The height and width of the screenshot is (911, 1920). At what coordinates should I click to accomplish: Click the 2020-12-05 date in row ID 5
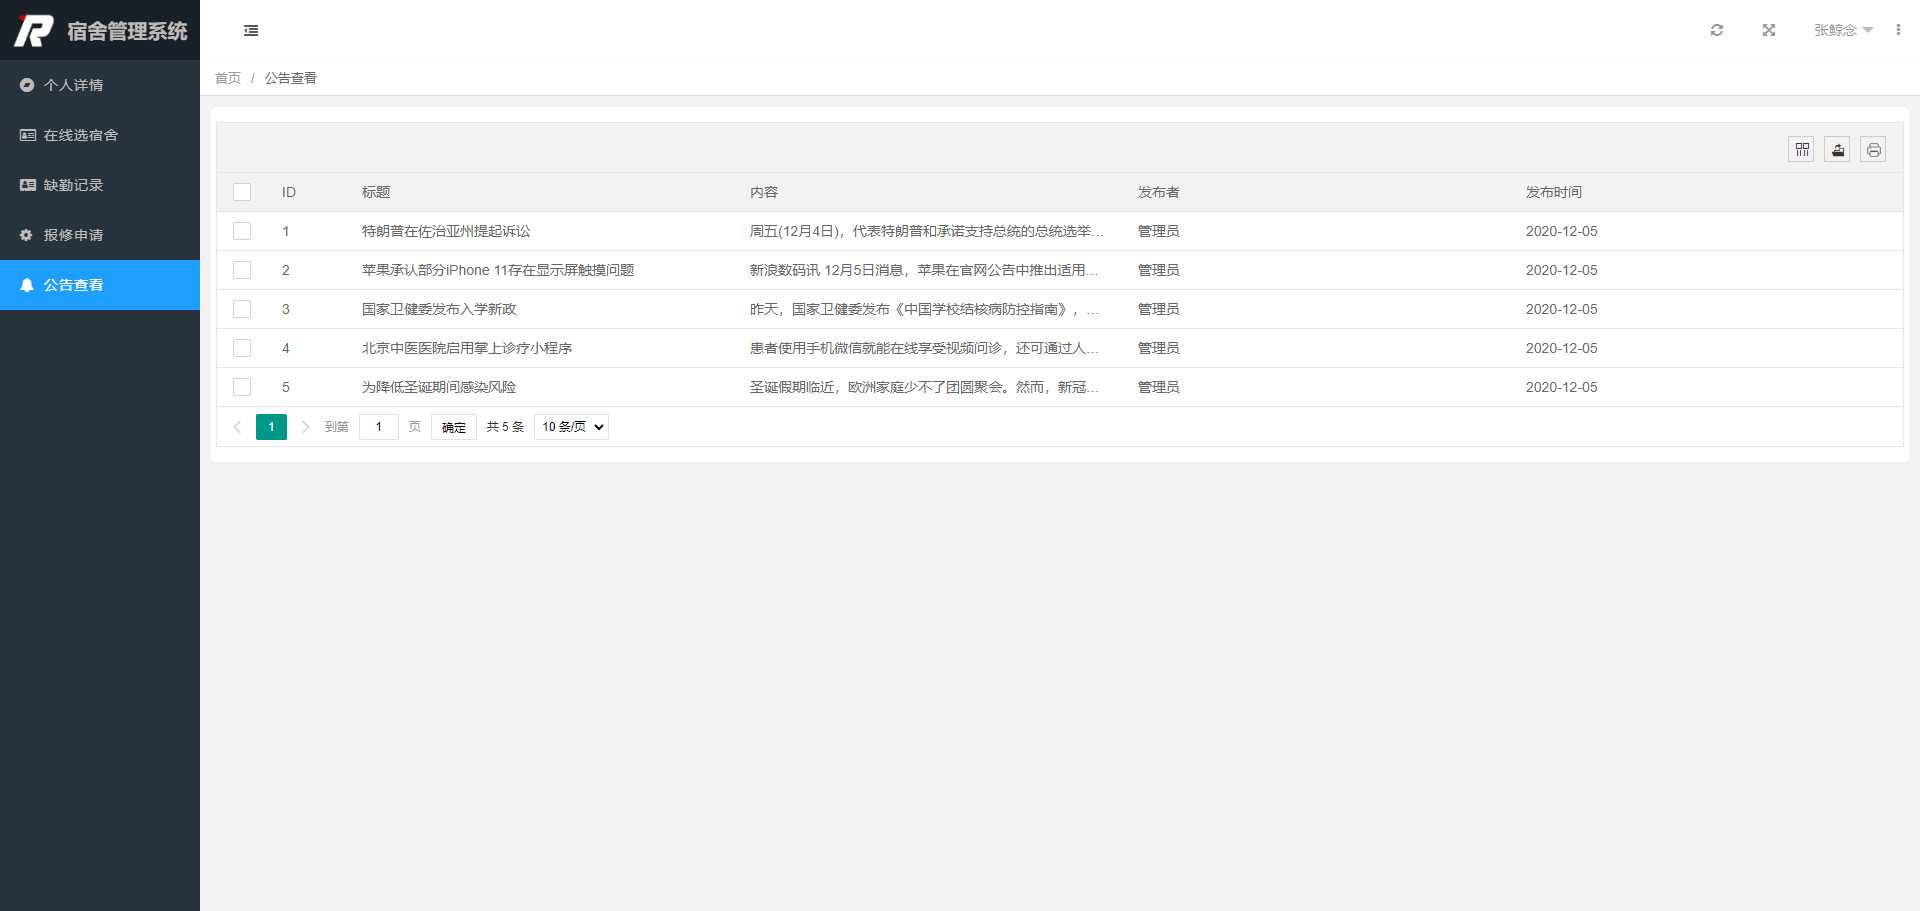1562,387
